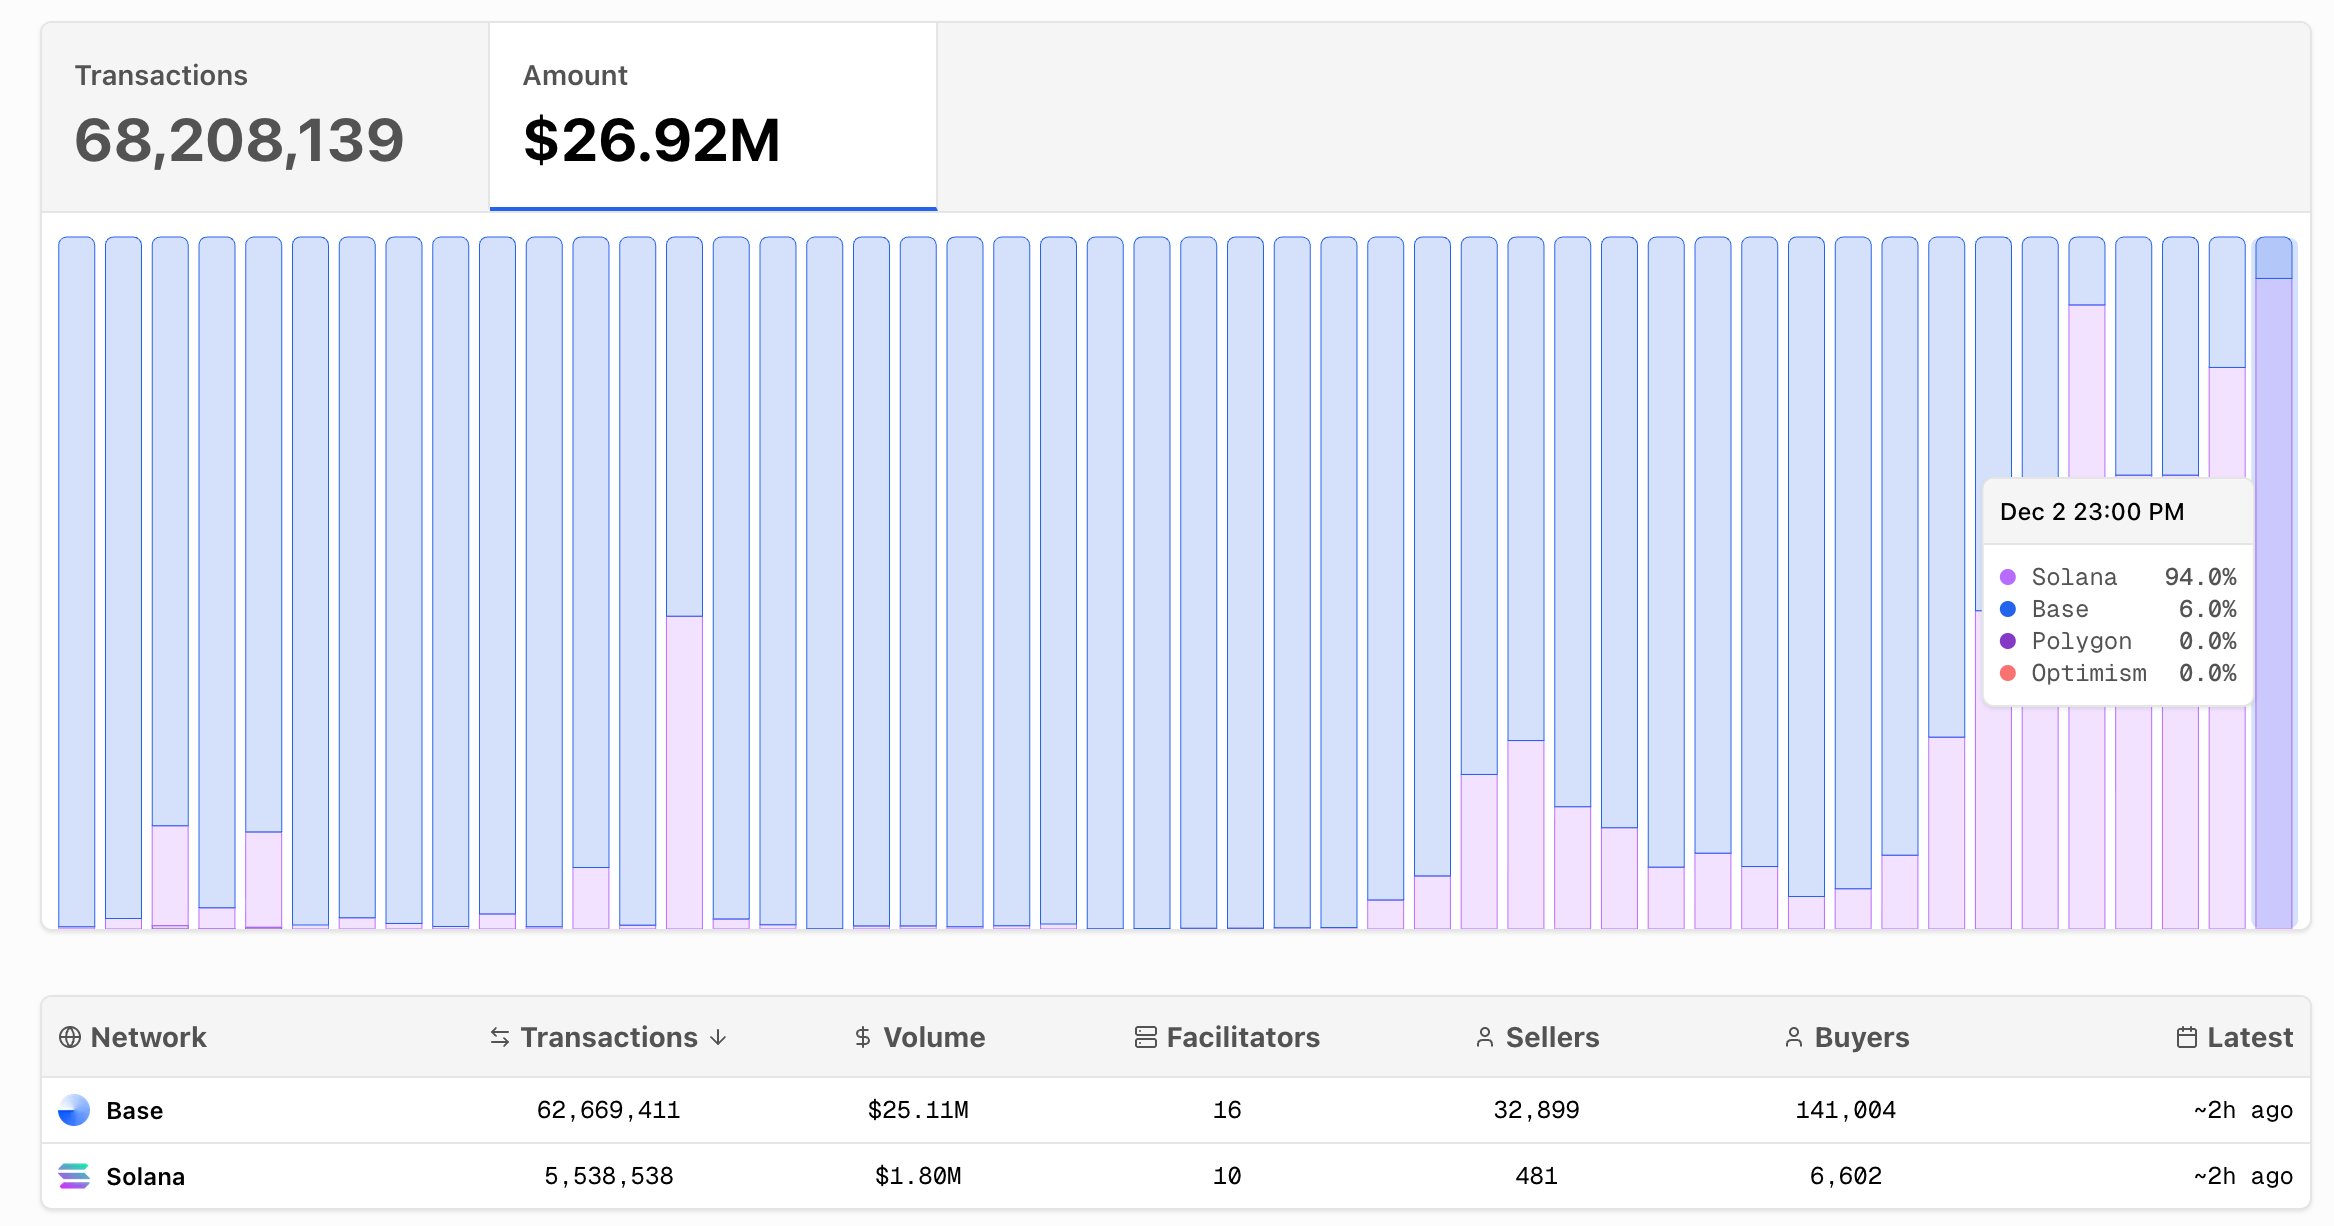Click the dollar sign icon beside Volume

point(862,1037)
